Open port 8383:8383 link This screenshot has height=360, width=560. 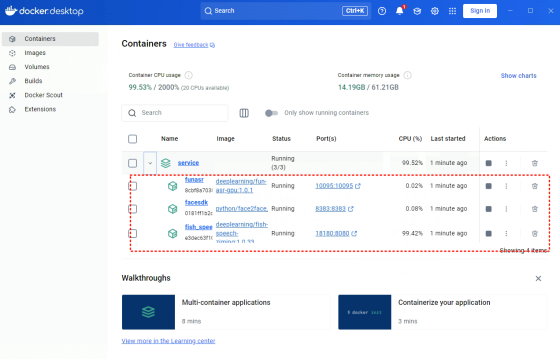click(x=334, y=209)
